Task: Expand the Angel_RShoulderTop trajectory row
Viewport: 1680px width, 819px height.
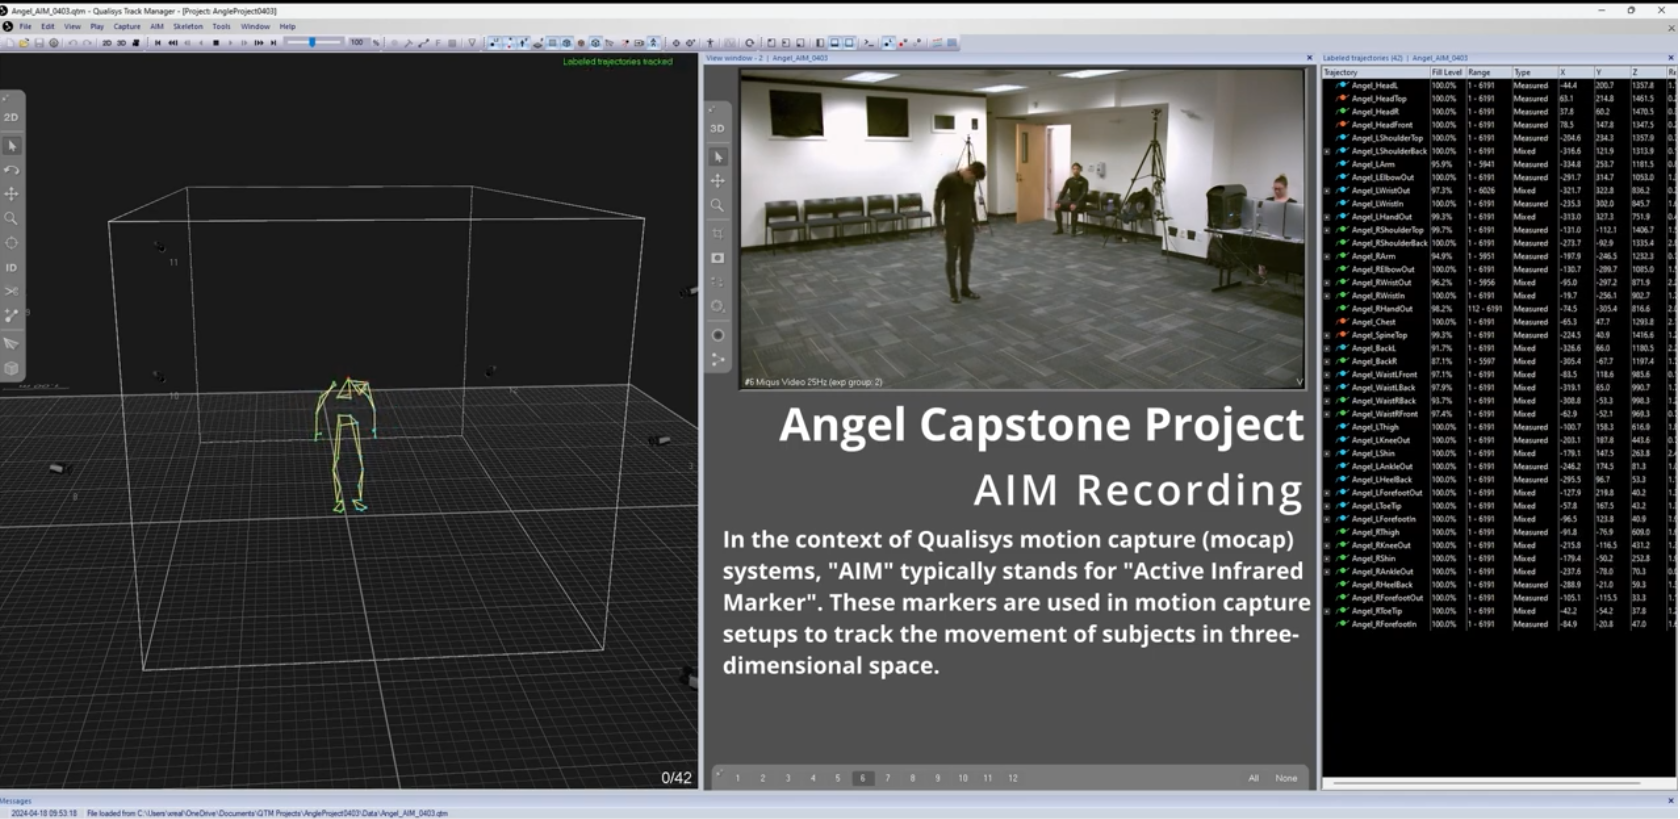Action: click(x=1327, y=230)
